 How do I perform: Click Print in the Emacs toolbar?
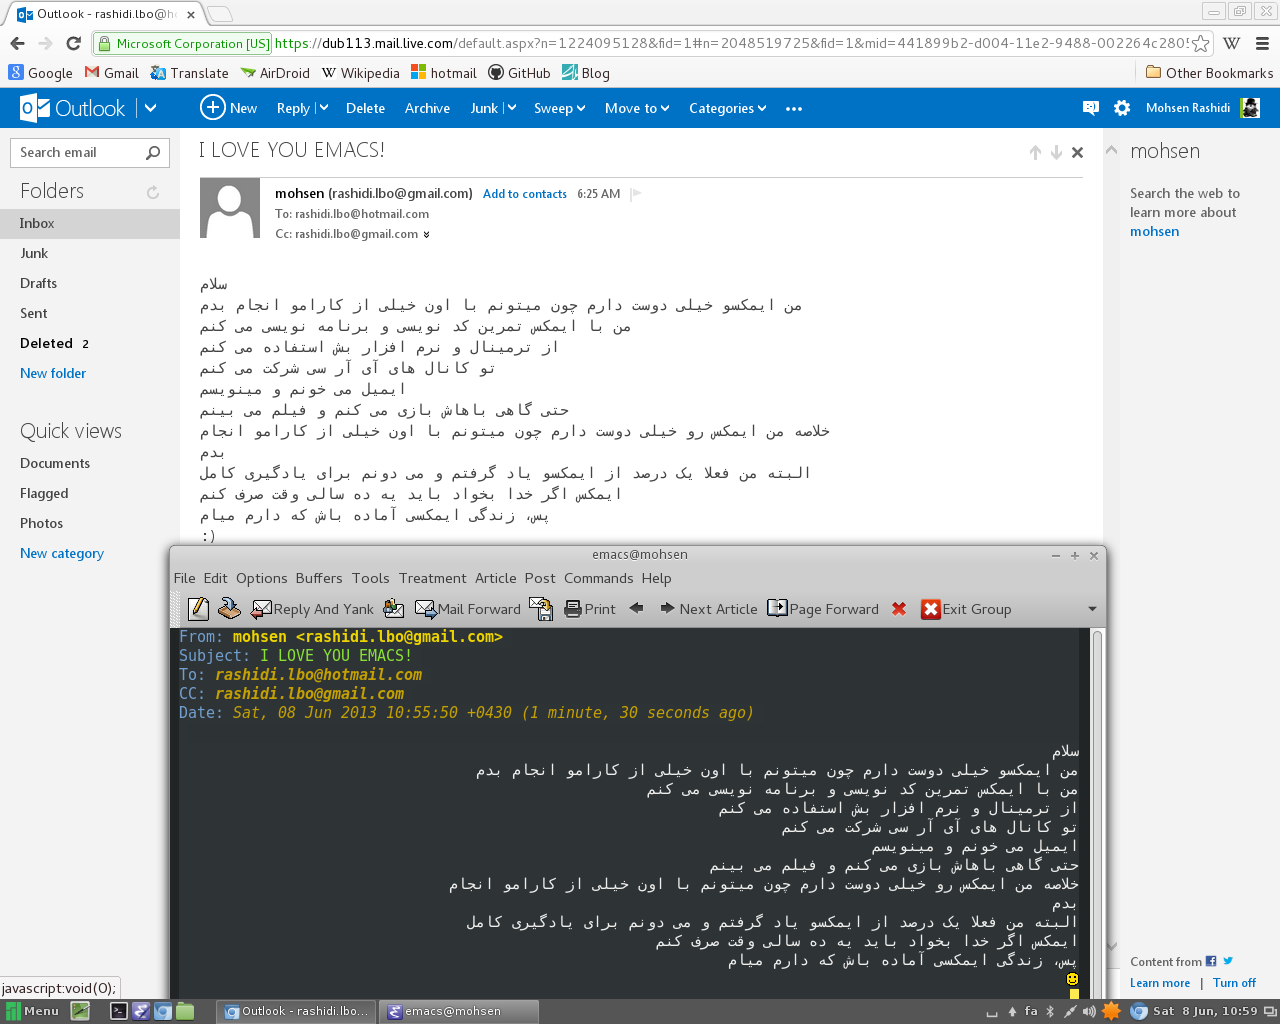point(590,609)
